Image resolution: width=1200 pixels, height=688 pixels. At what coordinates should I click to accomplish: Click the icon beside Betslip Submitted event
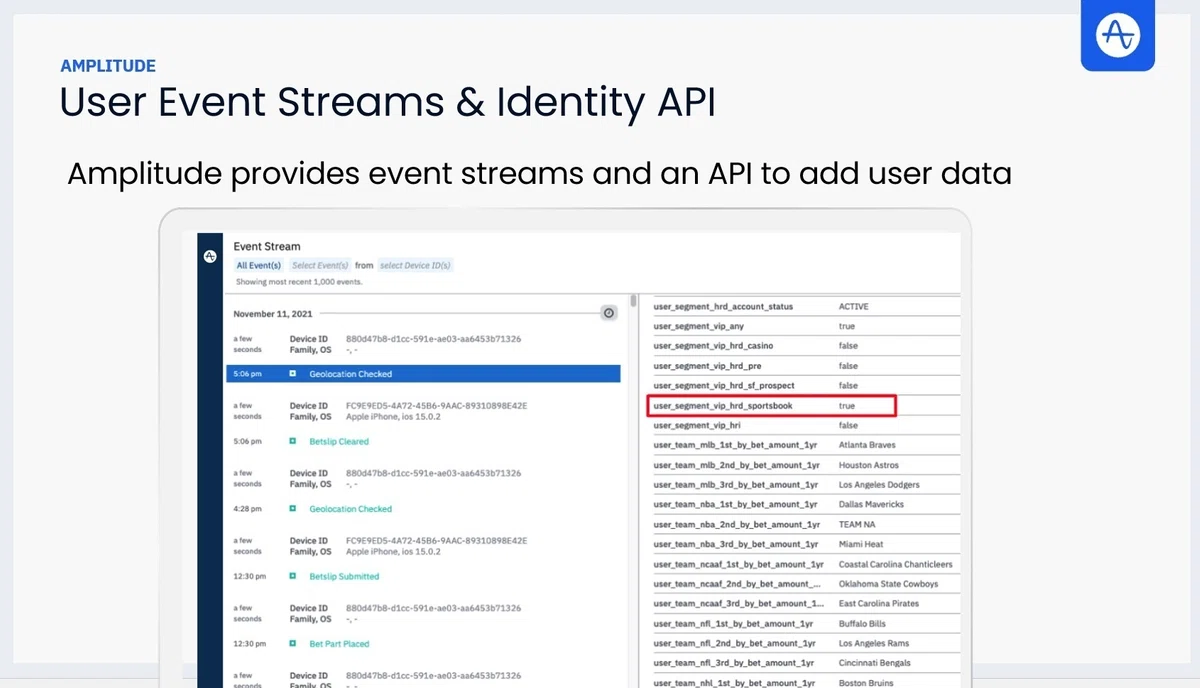click(x=293, y=576)
